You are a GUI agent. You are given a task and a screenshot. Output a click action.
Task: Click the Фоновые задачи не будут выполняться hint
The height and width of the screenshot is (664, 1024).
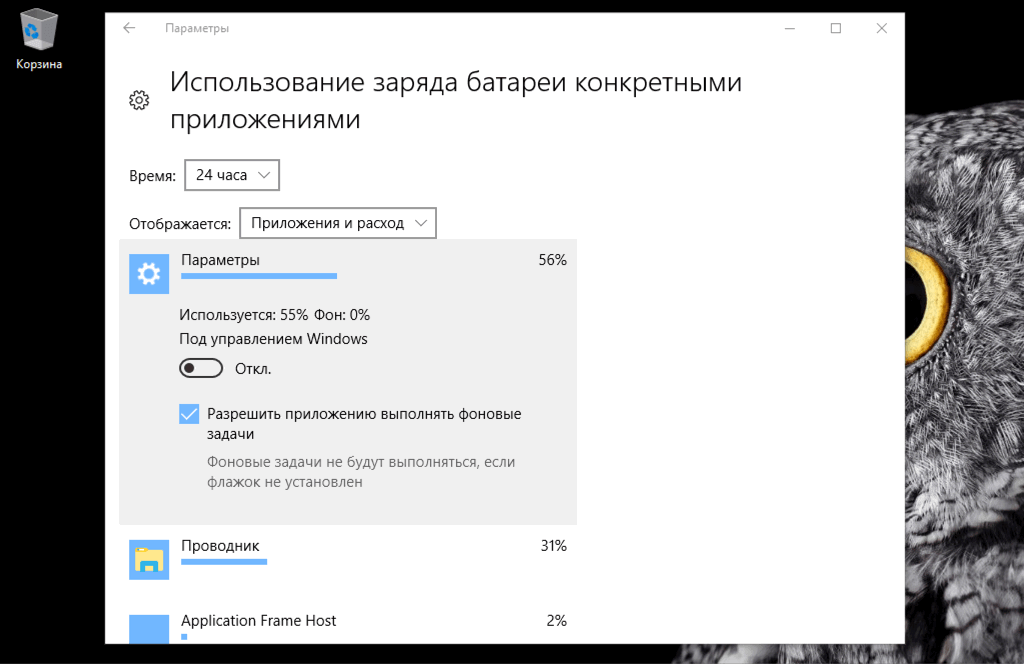pos(361,472)
